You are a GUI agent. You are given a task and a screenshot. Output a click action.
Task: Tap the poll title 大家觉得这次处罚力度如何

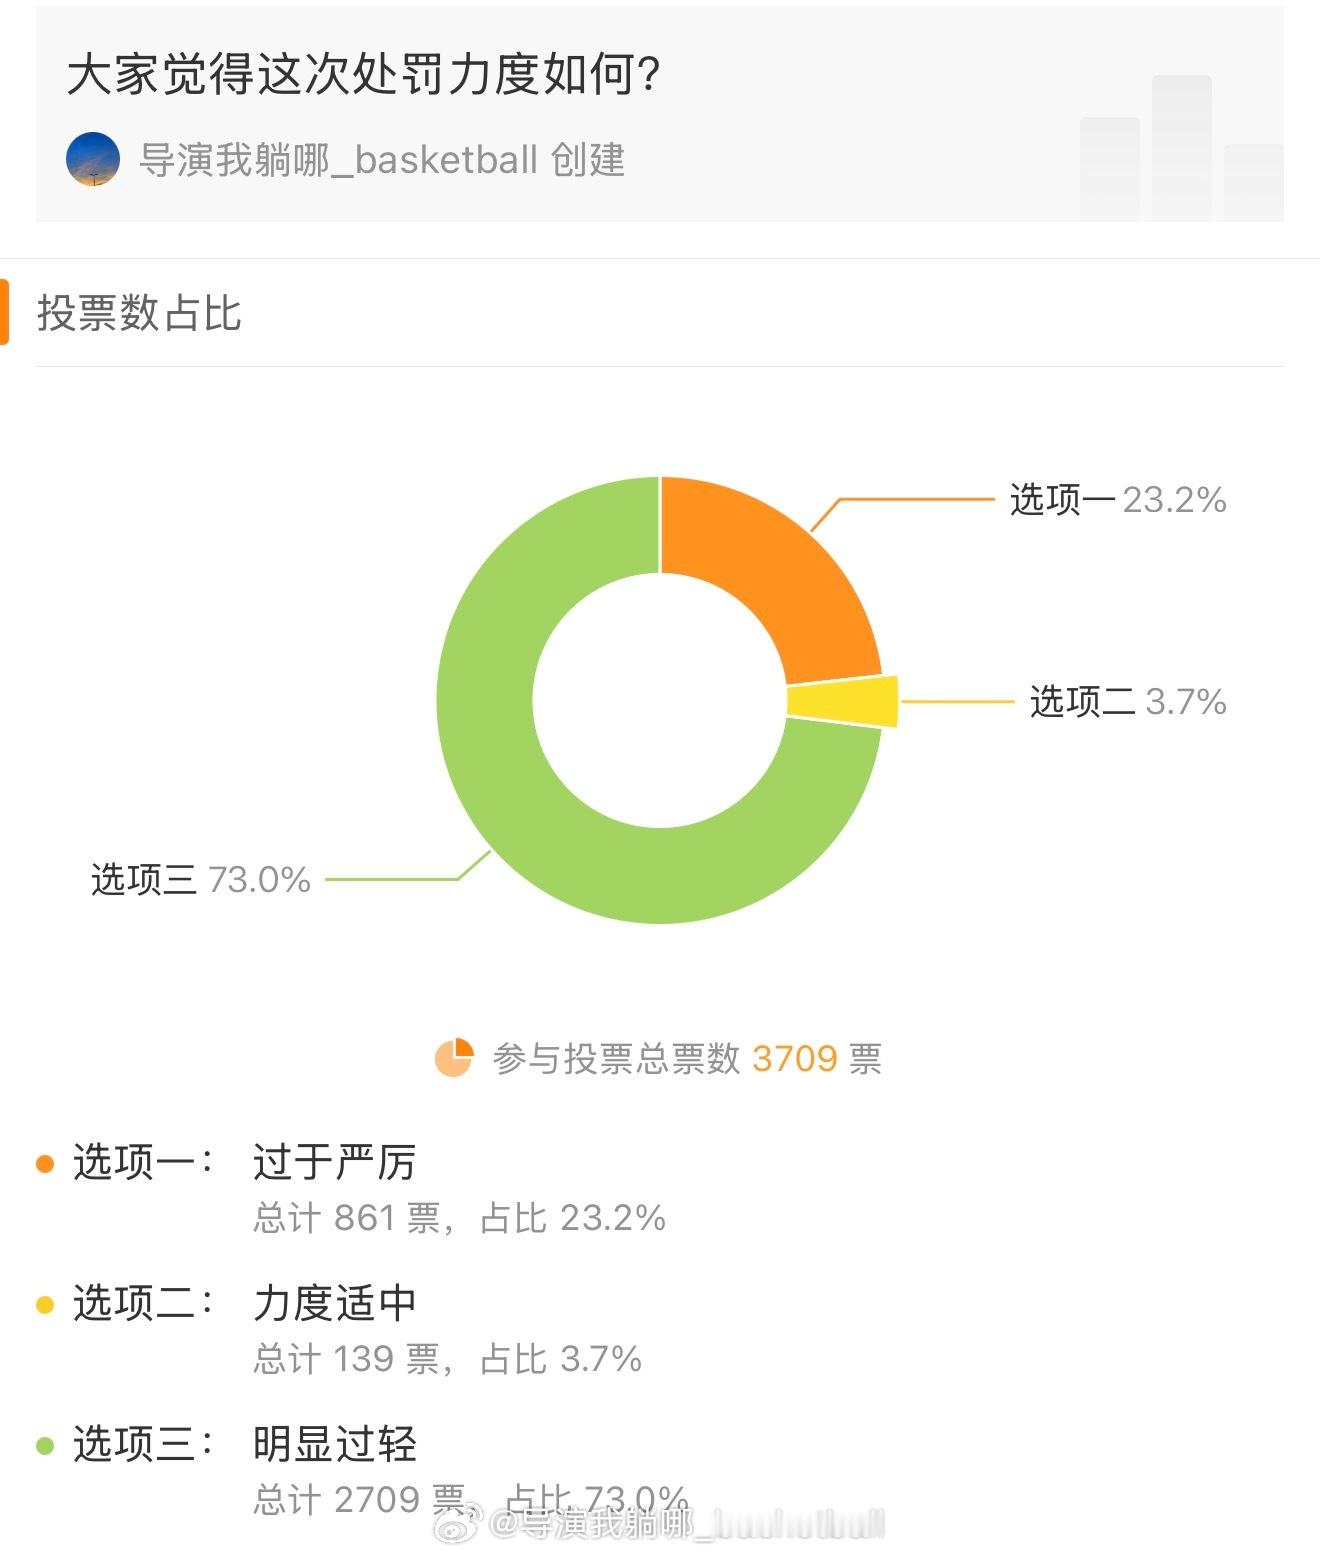364,74
